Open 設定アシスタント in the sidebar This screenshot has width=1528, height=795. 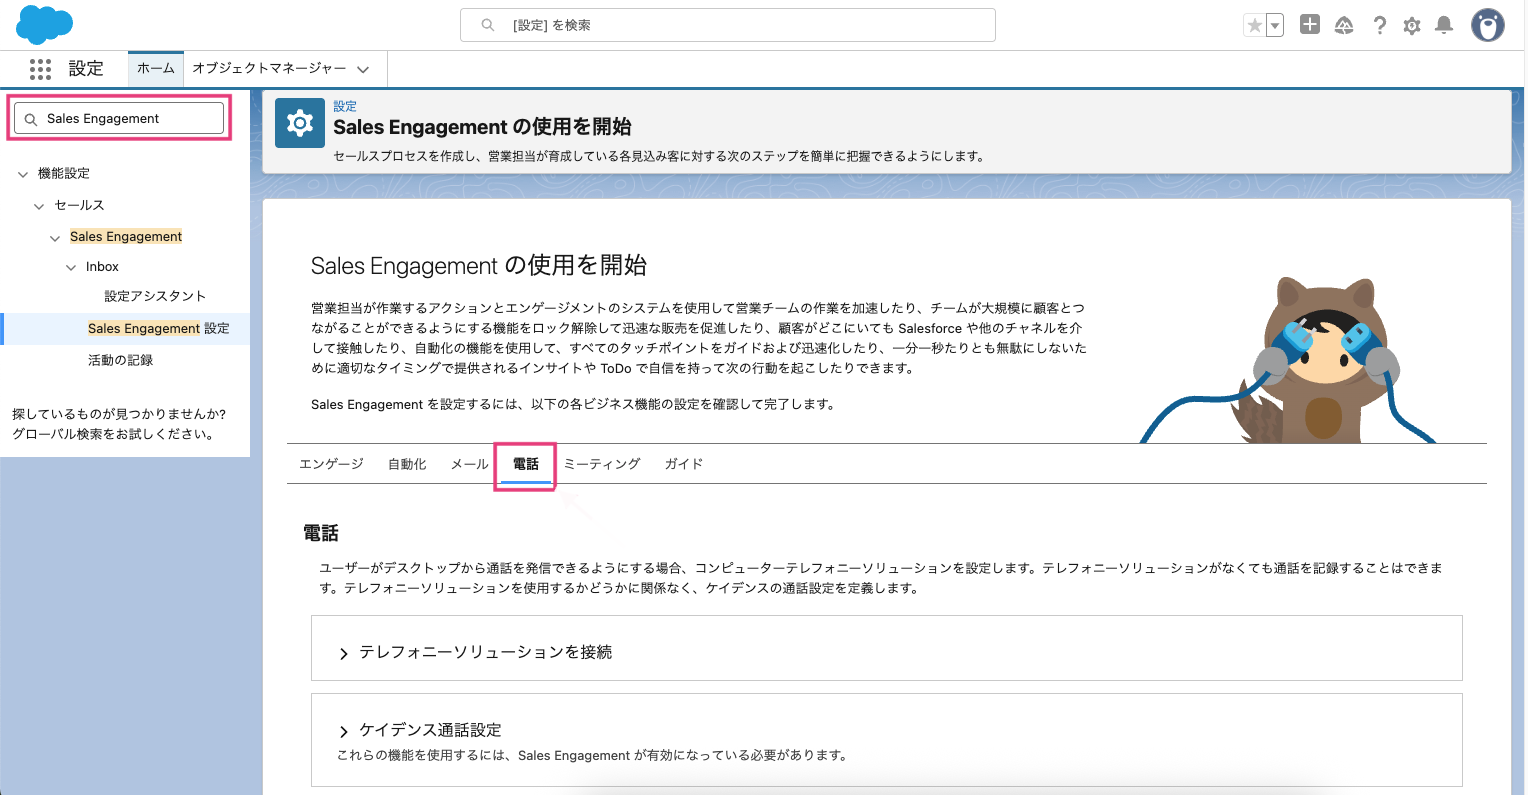[155, 296]
